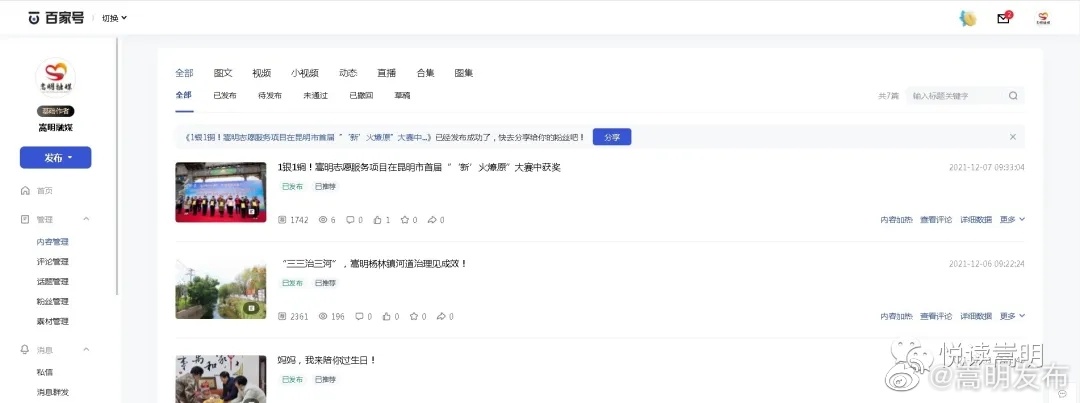1080x403 pixels.
Task: Click the search magnifier icon
Action: tap(1013, 96)
